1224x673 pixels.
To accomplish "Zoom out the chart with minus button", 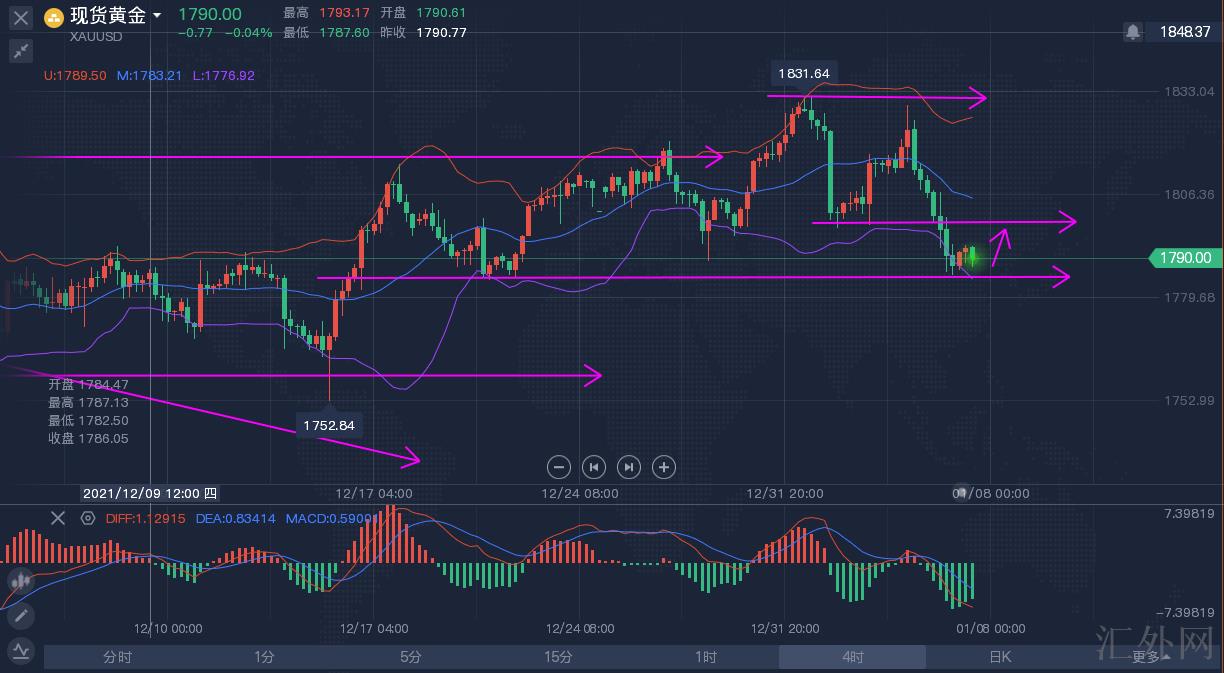I will [559, 466].
